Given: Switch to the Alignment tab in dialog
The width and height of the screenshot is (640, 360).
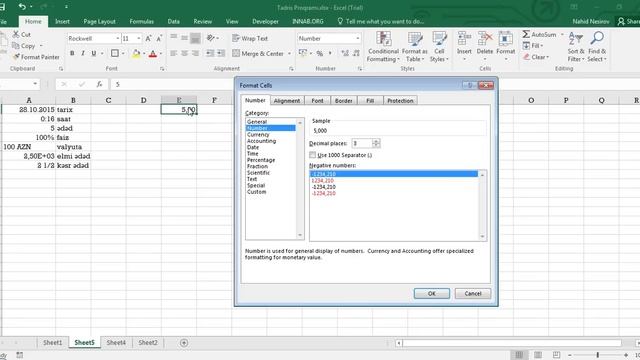Looking at the screenshot, I should pos(287,100).
